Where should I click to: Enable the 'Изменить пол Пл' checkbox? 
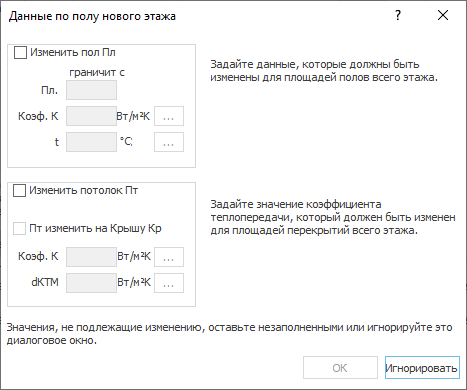click(20, 53)
